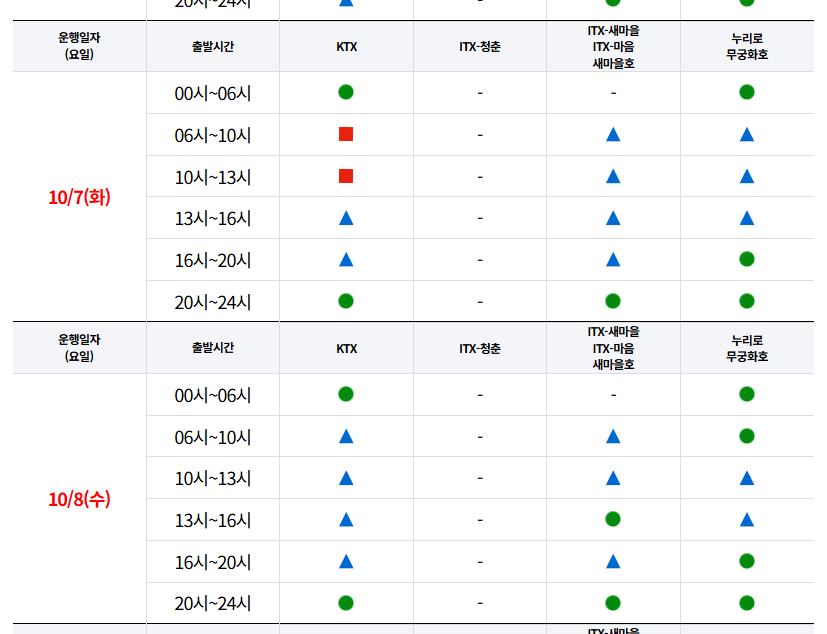Click green circle for 10/7 무궁화호 00시~06시

click(747, 92)
